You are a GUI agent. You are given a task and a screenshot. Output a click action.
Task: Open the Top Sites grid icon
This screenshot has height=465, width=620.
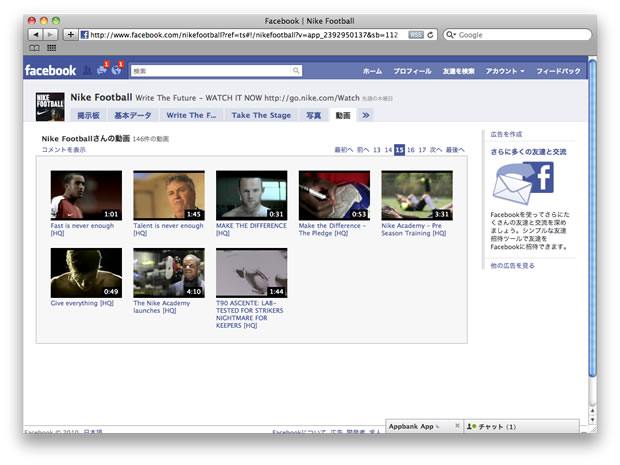click(51, 48)
